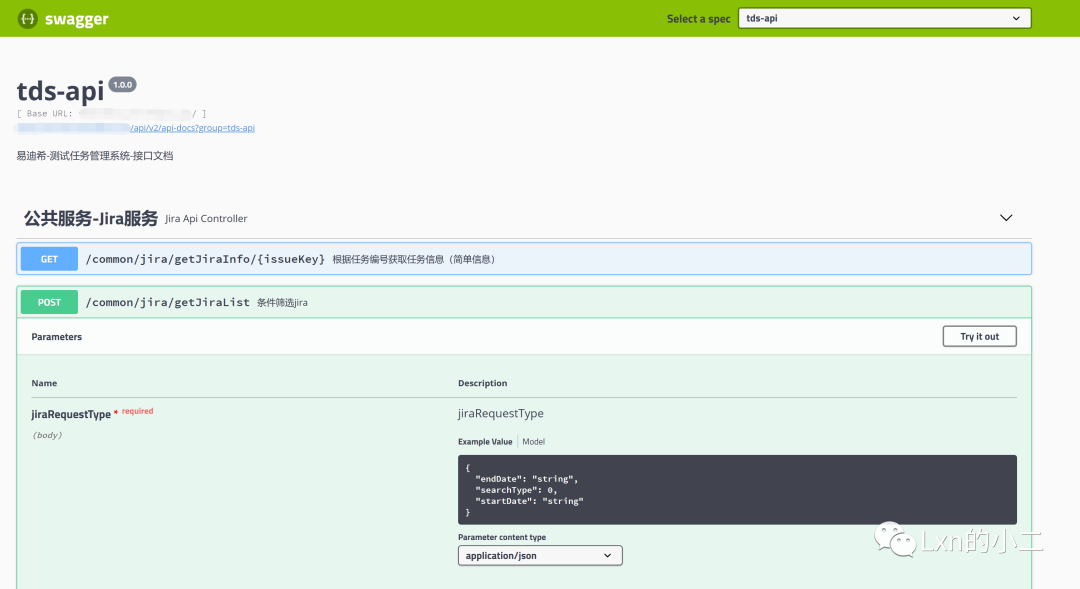Click the tds-api title heading
Image resolution: width=1080 pixels, height=589 pixels.
point(61,91)
